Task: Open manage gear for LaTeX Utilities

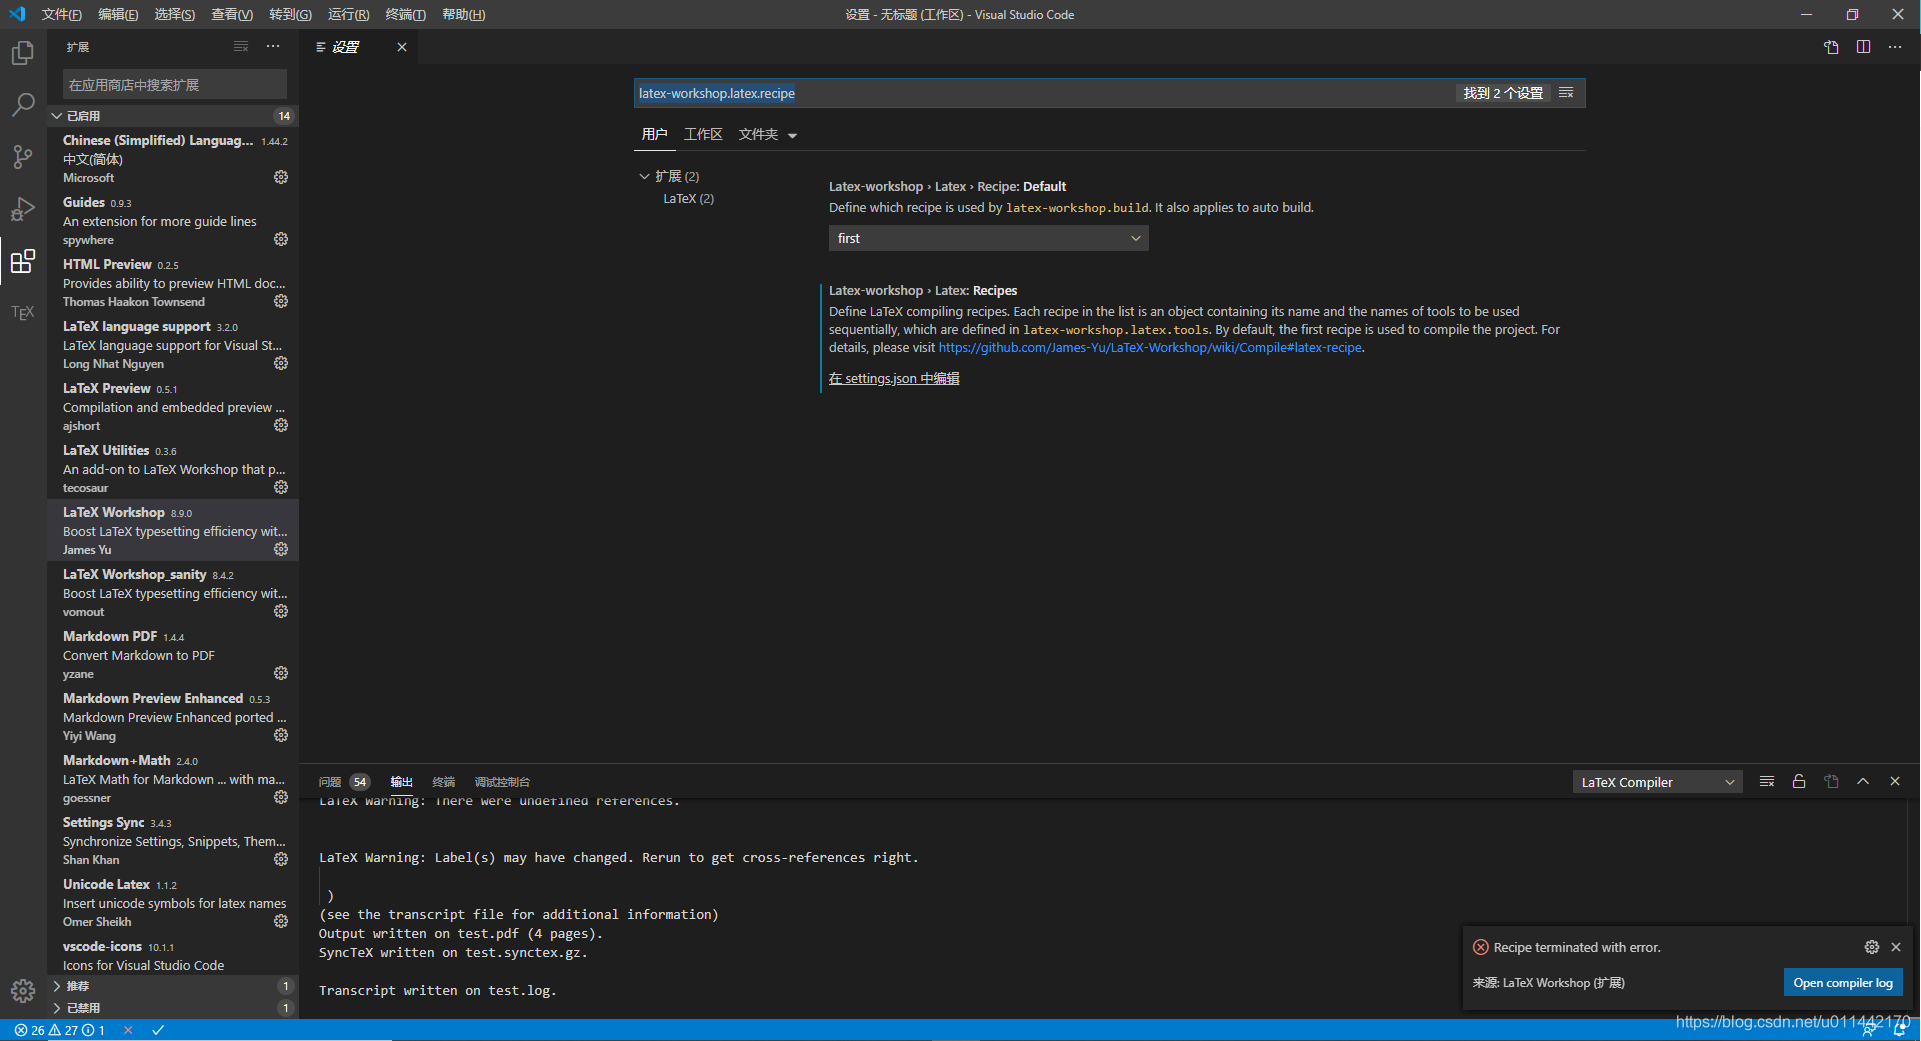Action: [x=281, y=487]
